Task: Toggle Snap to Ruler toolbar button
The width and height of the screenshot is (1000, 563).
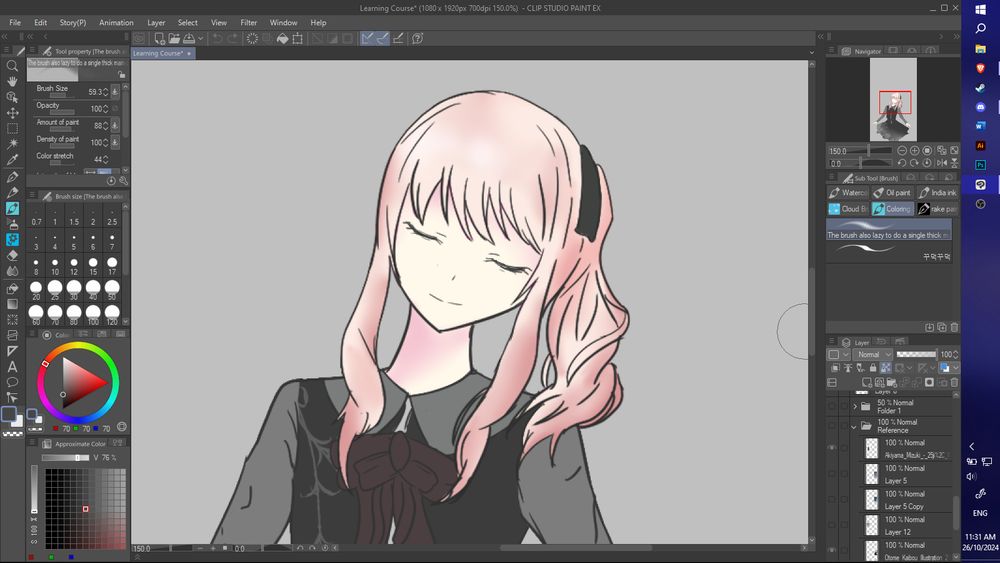Action: point(367,38)
